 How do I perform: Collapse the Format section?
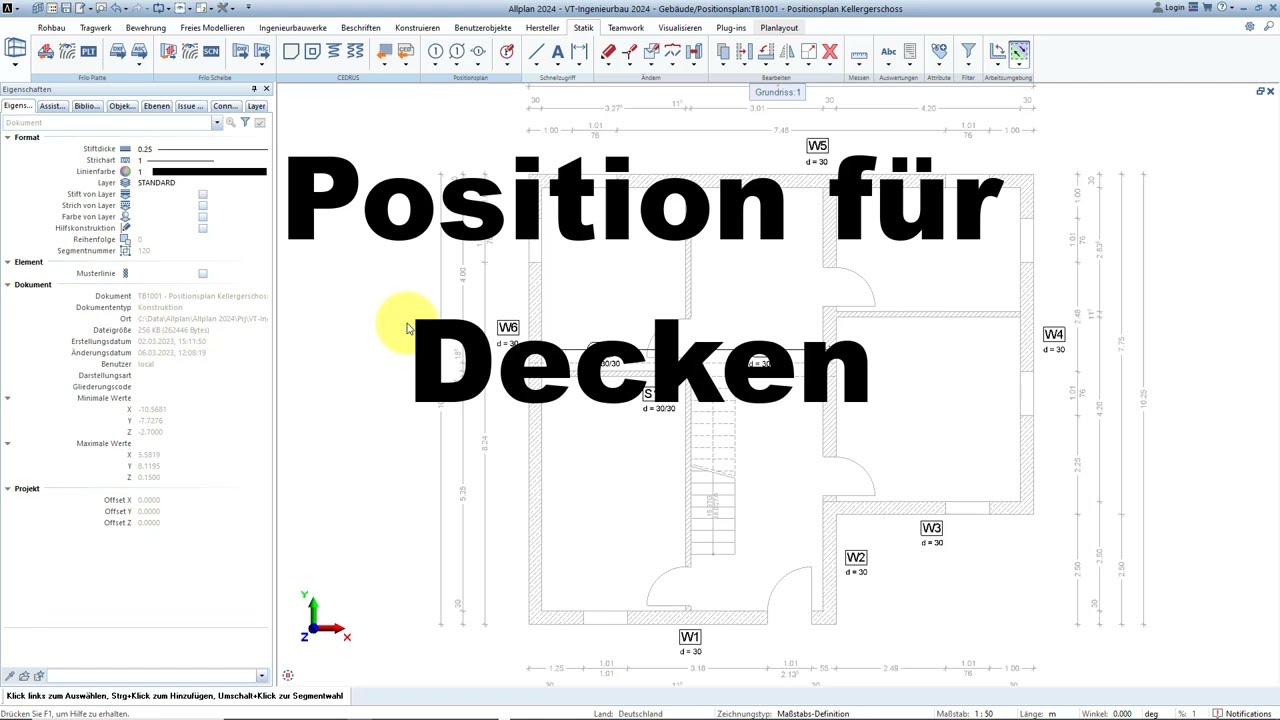pos(7,137)
